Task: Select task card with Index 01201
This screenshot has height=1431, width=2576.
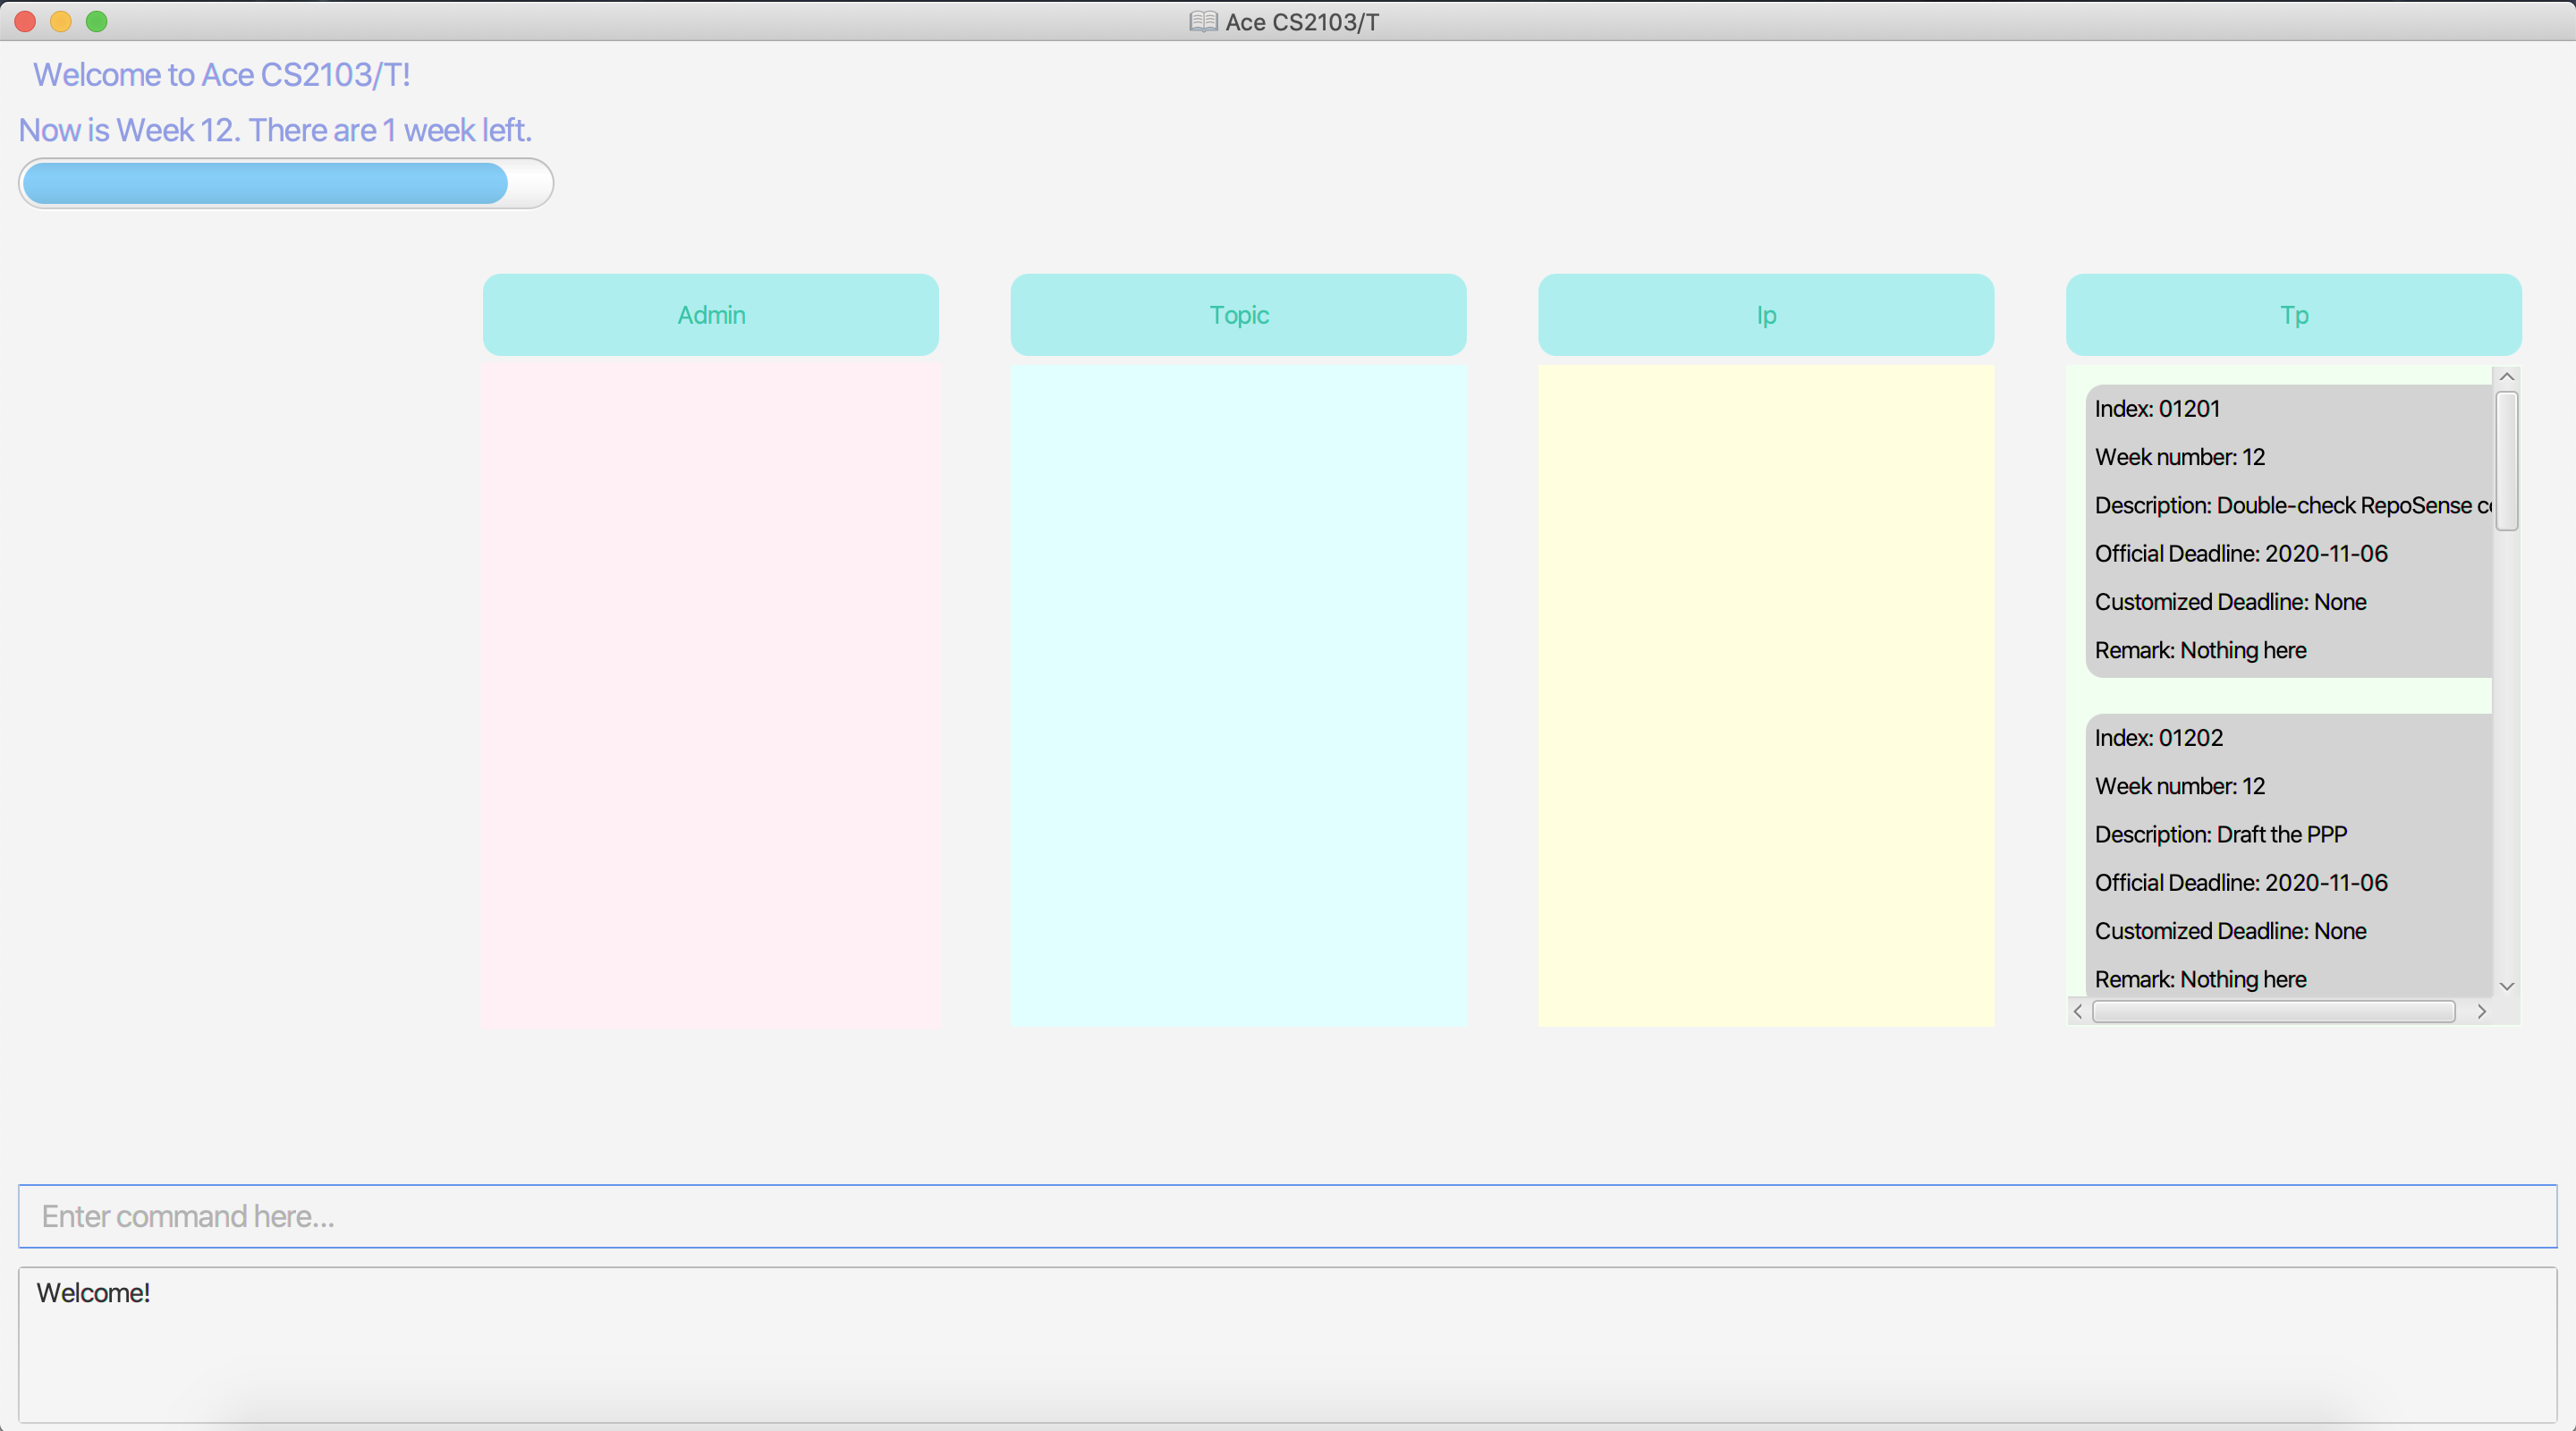Action: click(x=2288, y=530)
